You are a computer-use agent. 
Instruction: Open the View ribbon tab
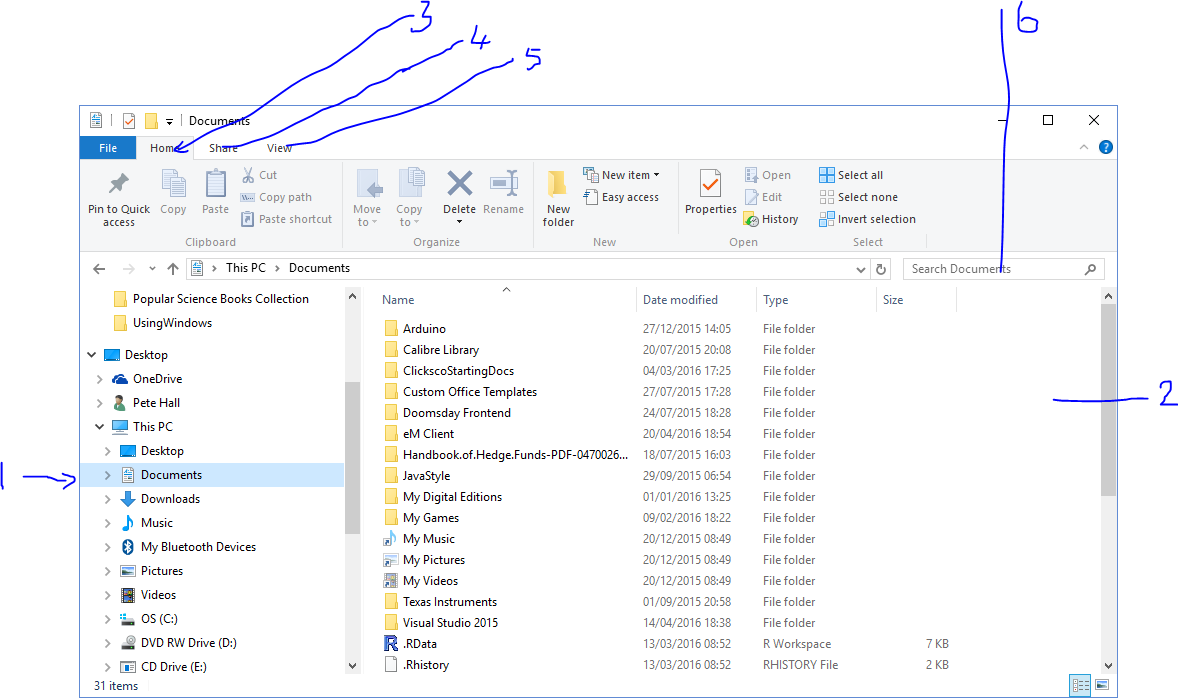pyautogui.click(x=280, y=148)
